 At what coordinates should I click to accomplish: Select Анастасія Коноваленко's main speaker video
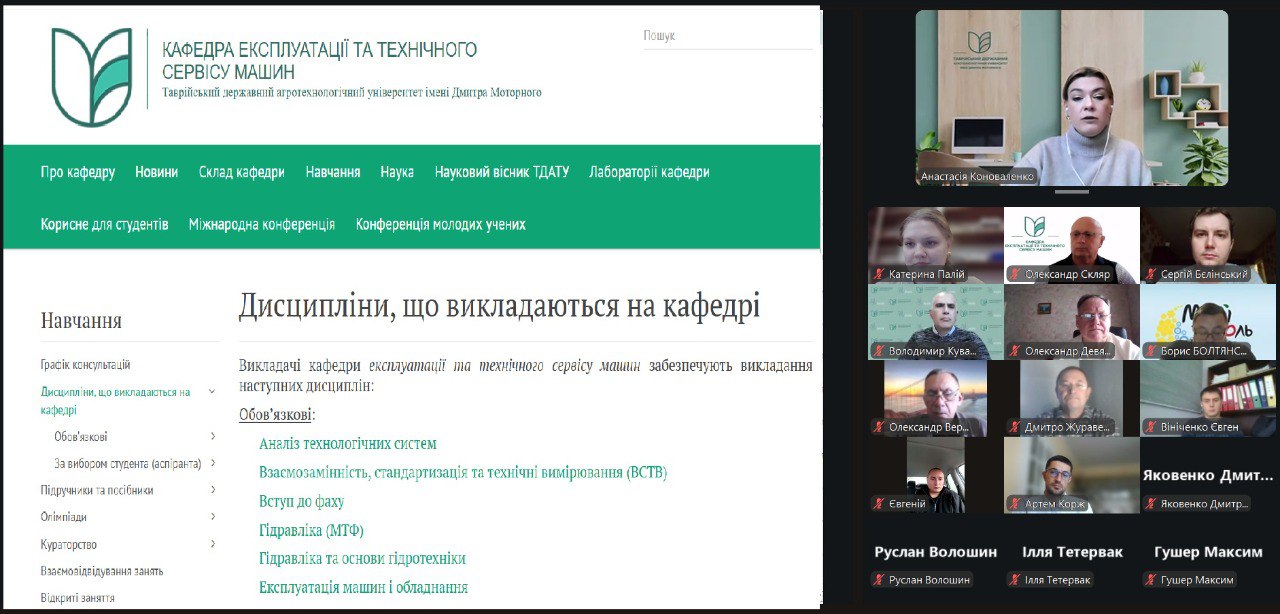pyautogui.click(x=1072, y=98)
